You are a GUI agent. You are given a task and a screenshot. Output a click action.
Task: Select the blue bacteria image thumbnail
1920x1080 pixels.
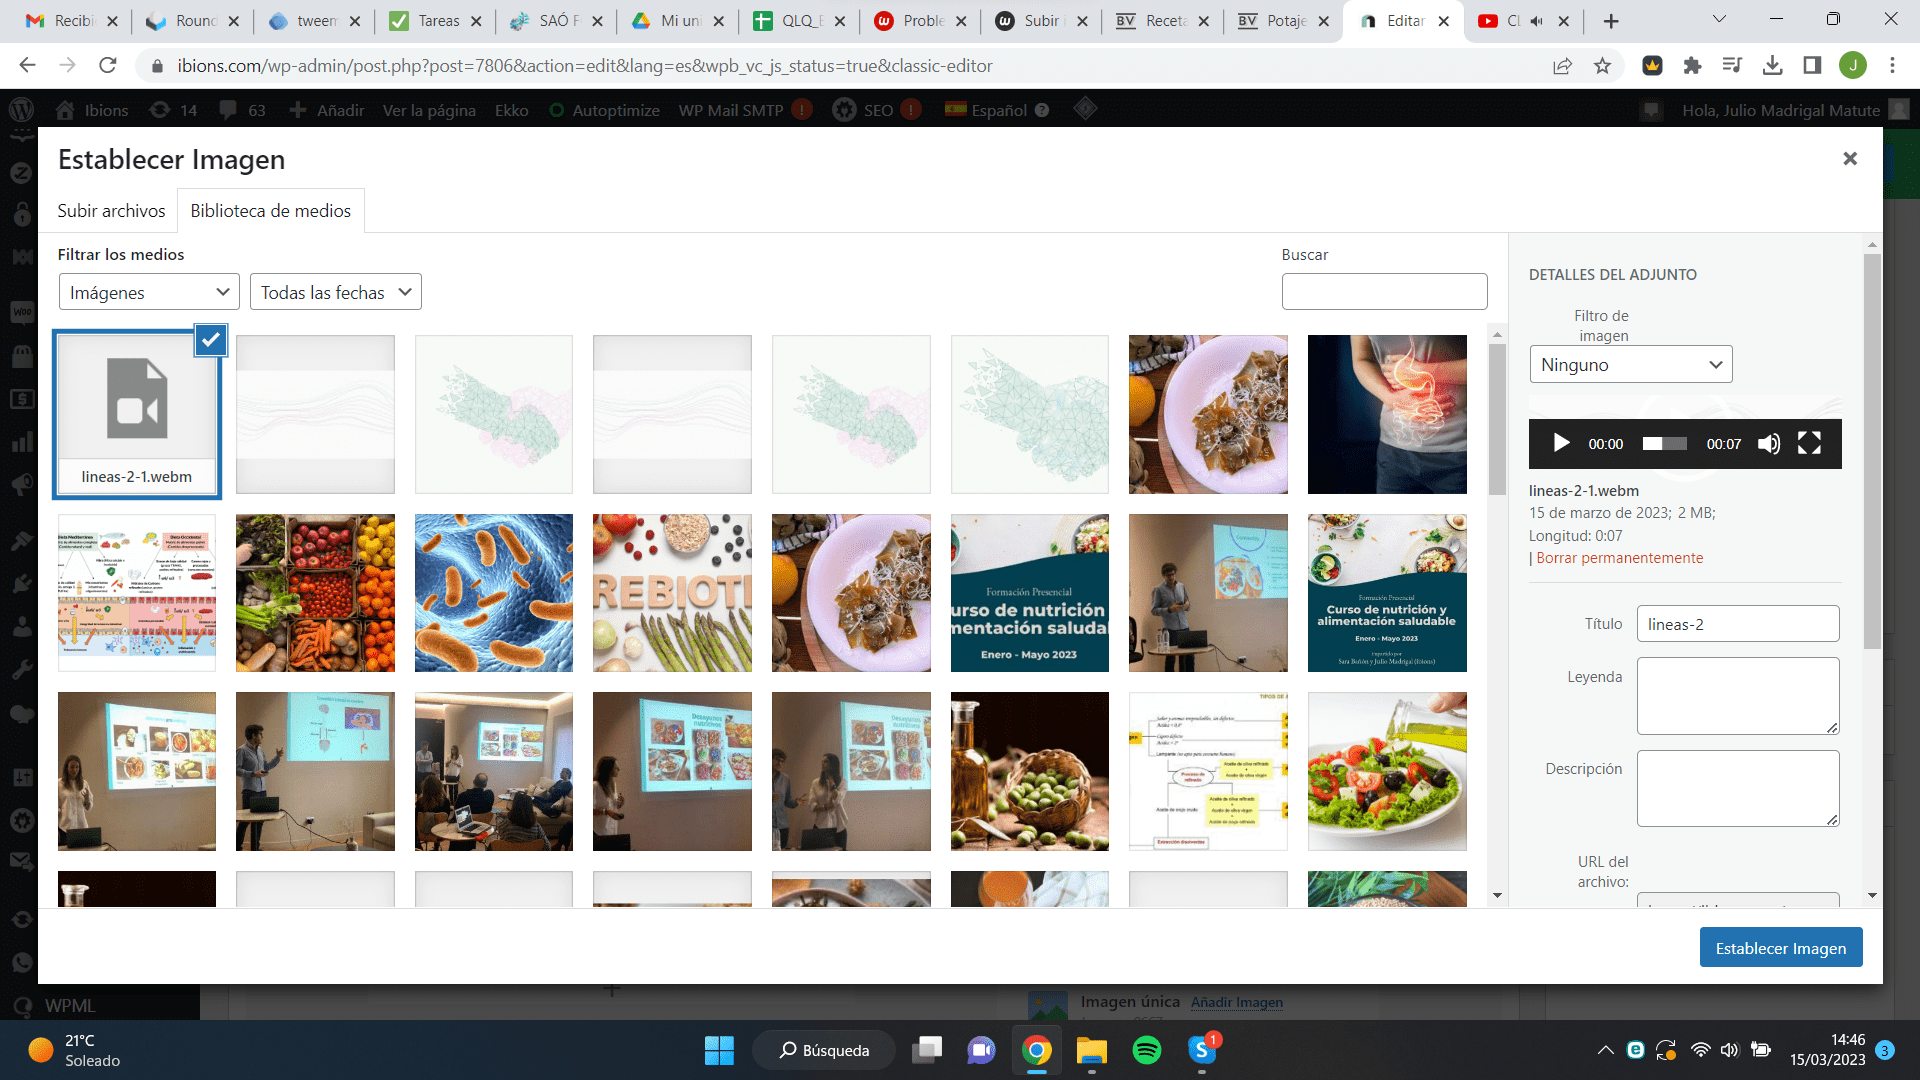tap(494, 593)
